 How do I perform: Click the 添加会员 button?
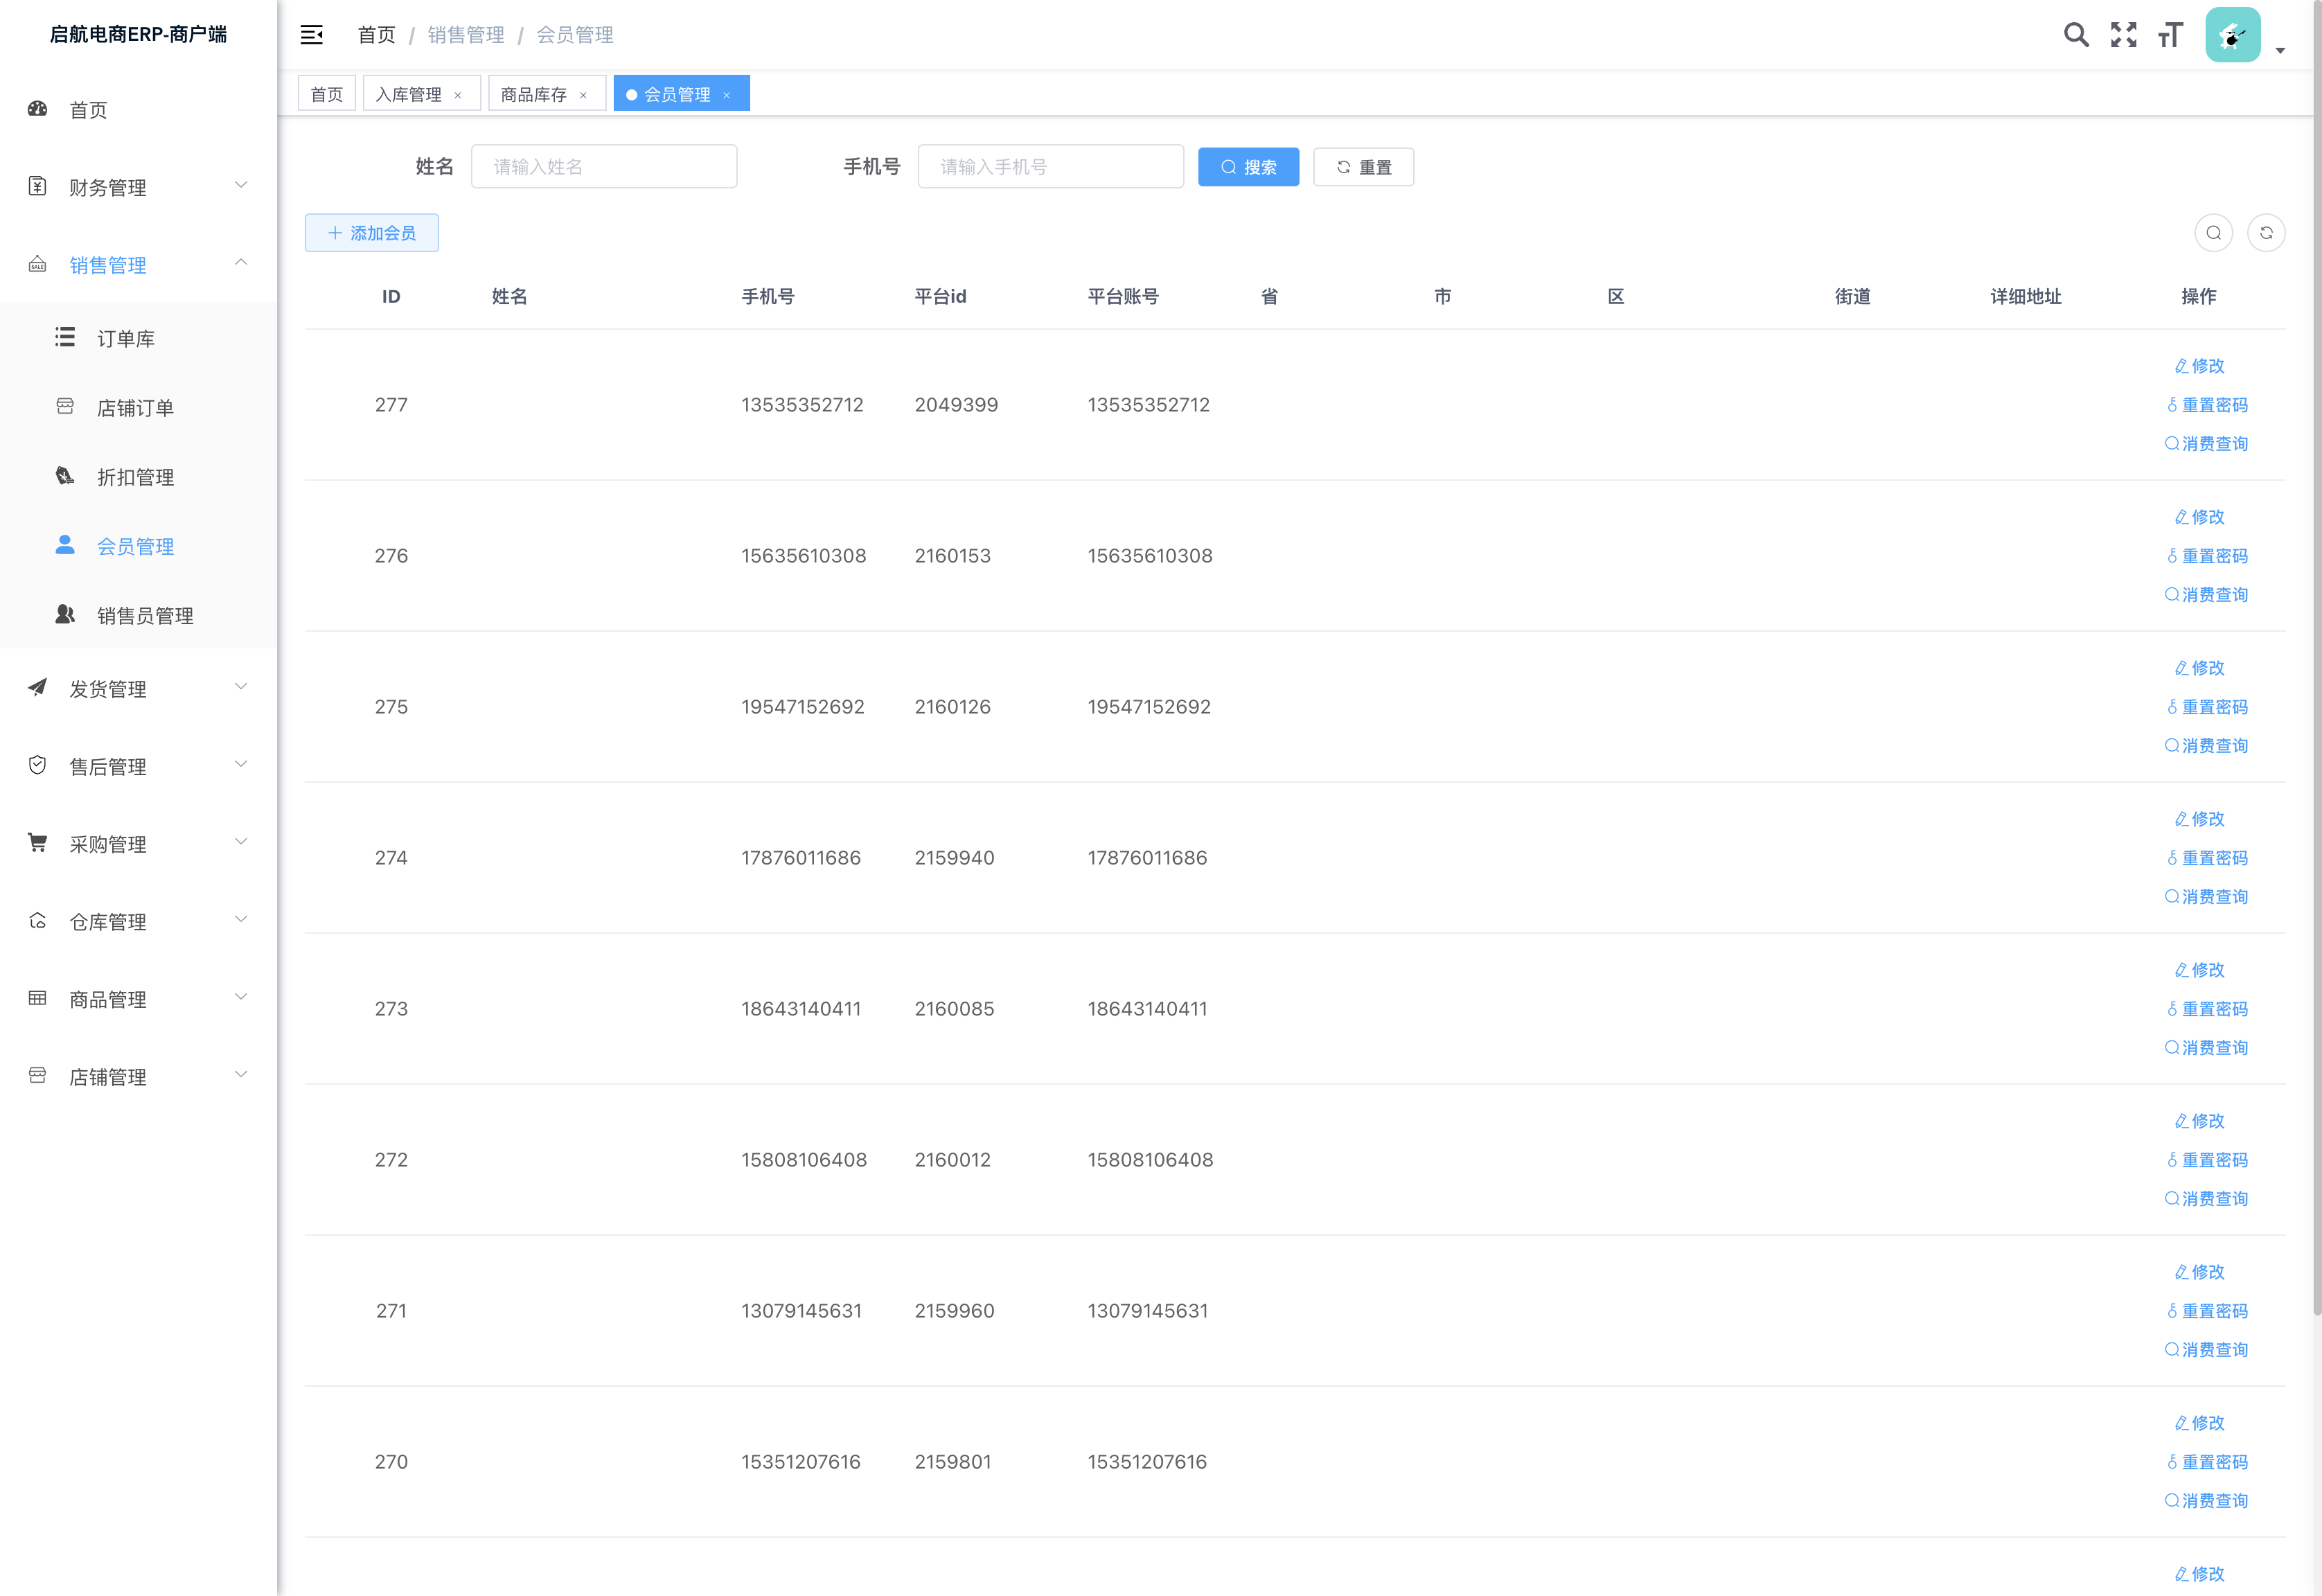tap(372, 233)
